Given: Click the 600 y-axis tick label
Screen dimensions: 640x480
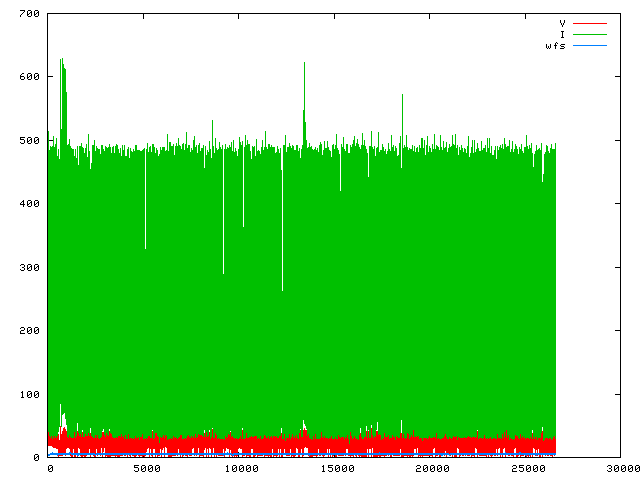Looking at the screenshot, I should (28, 77).
